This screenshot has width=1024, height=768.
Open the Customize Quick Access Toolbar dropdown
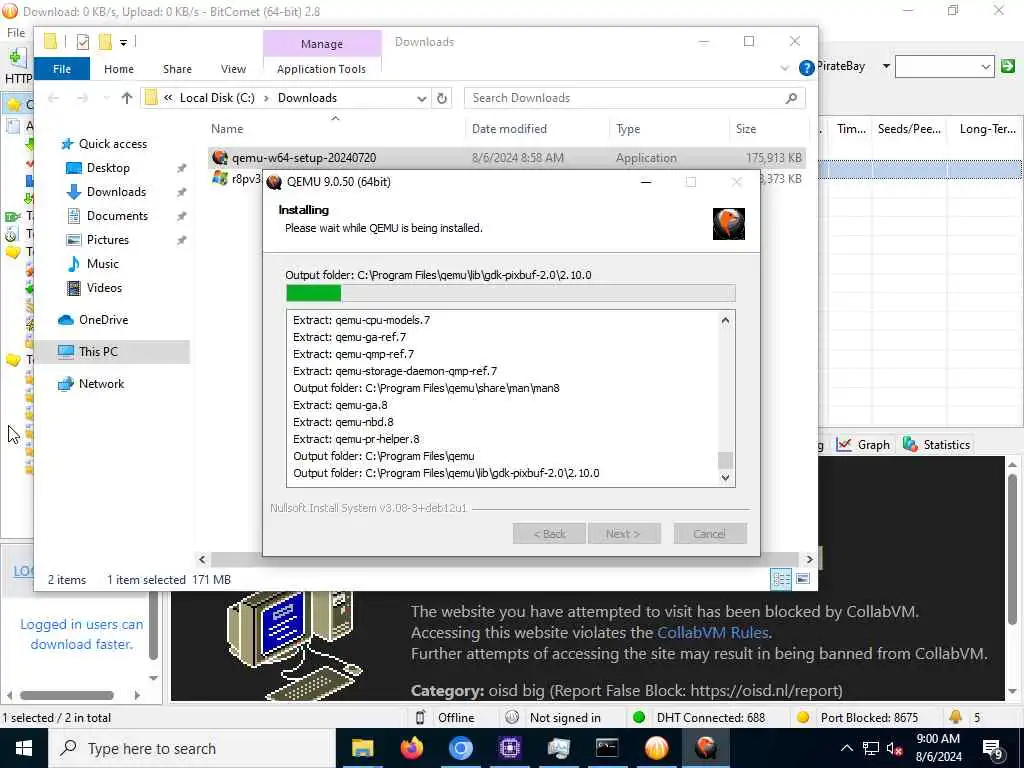coord(123,42)
